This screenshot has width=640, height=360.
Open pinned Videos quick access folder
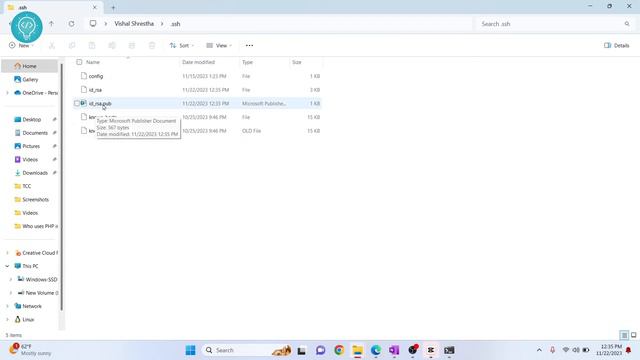point(30,159)
